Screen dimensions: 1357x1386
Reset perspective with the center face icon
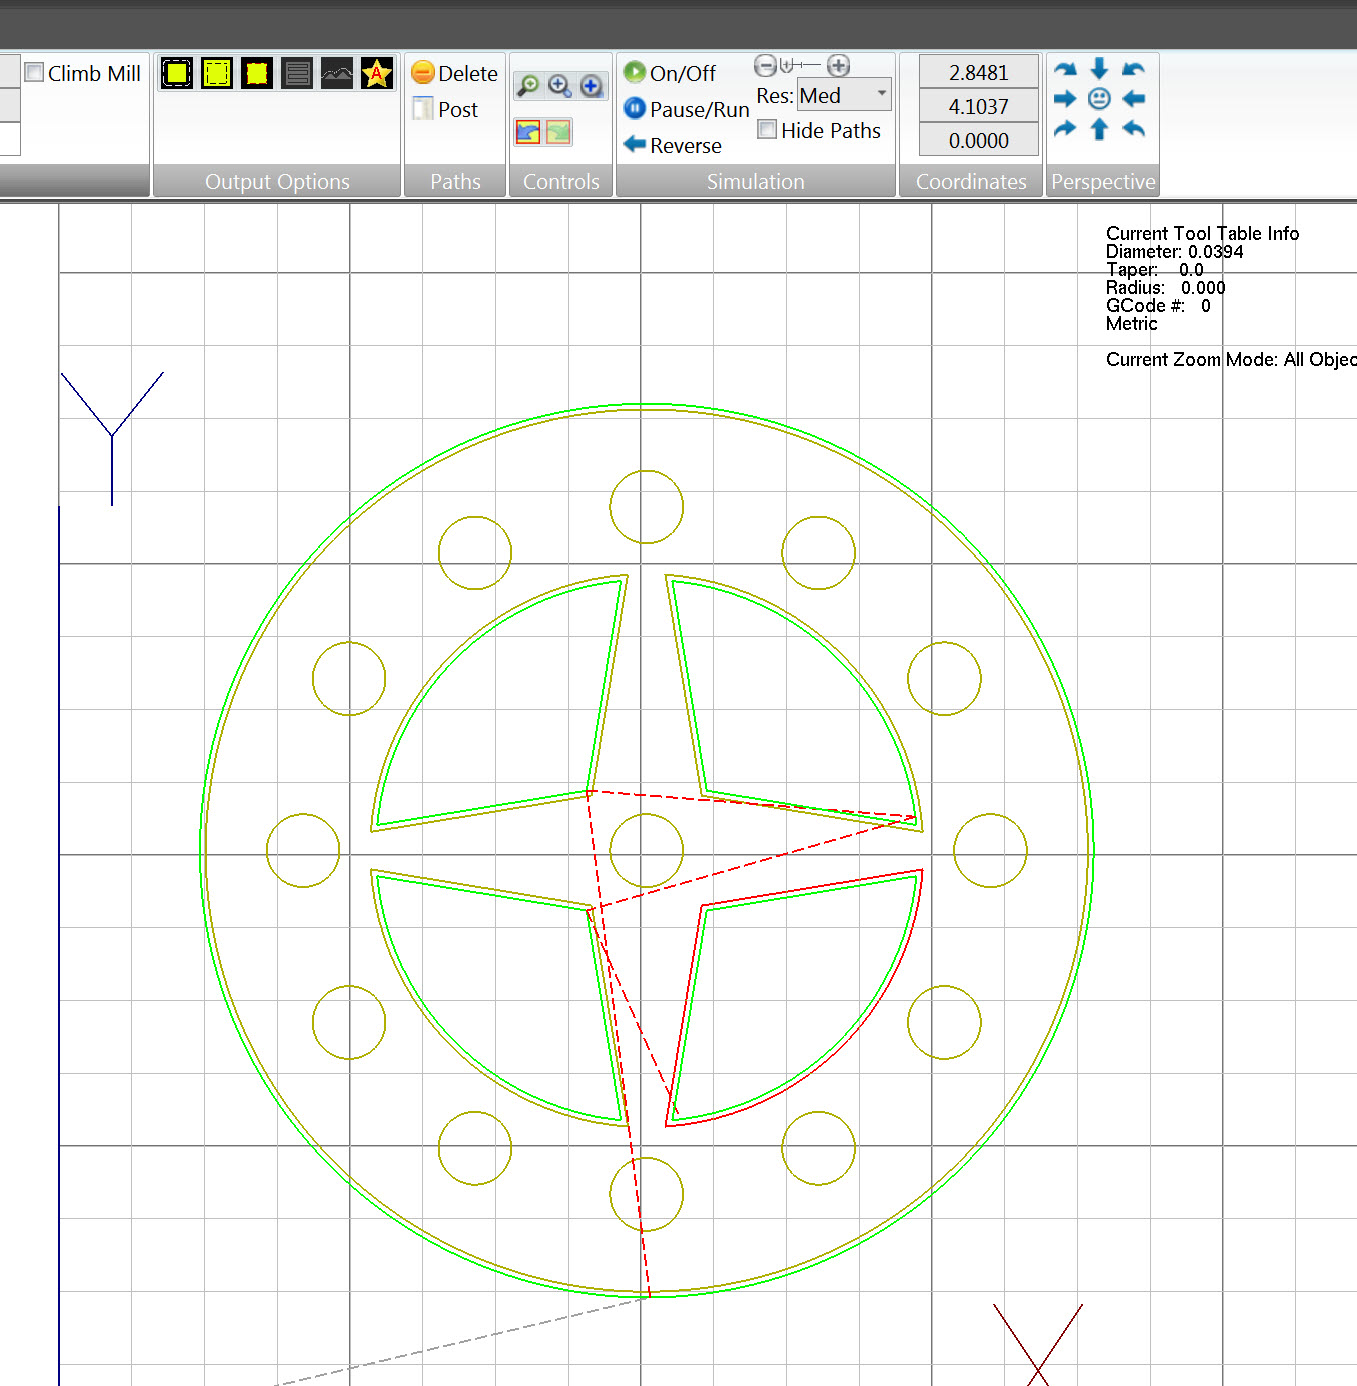(x=1099, y=98)
